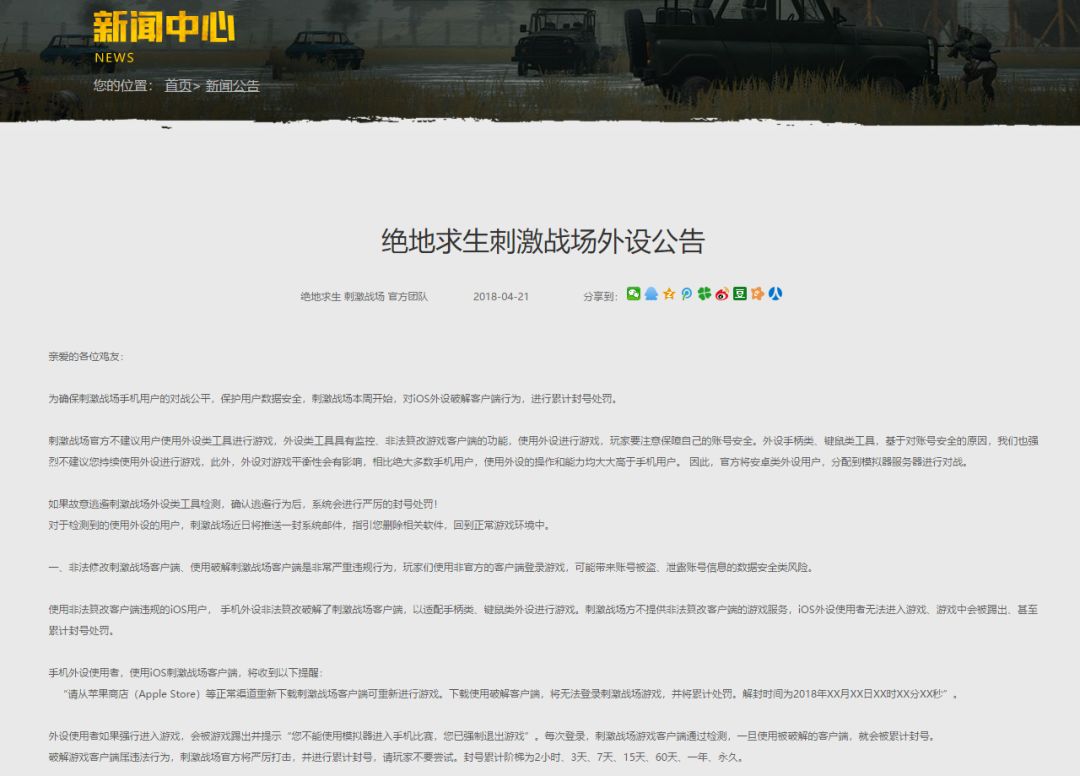
Task: Click paragraph starting 使用非法篡改客户端违规的iOS用户
Action: (x=543, y=620)
